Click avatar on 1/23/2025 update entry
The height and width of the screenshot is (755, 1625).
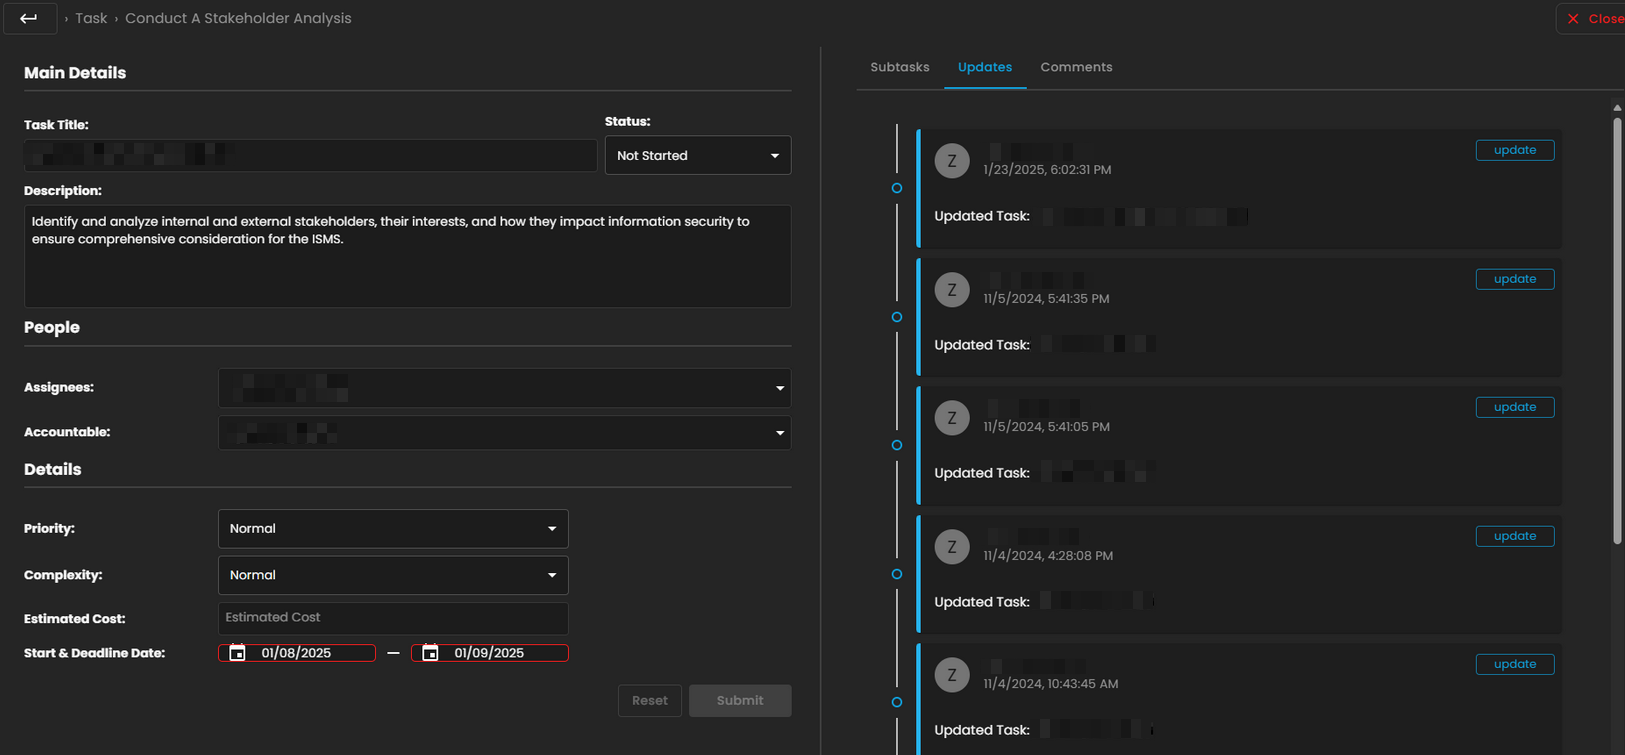pyautogui.click(x=951, y=161)
